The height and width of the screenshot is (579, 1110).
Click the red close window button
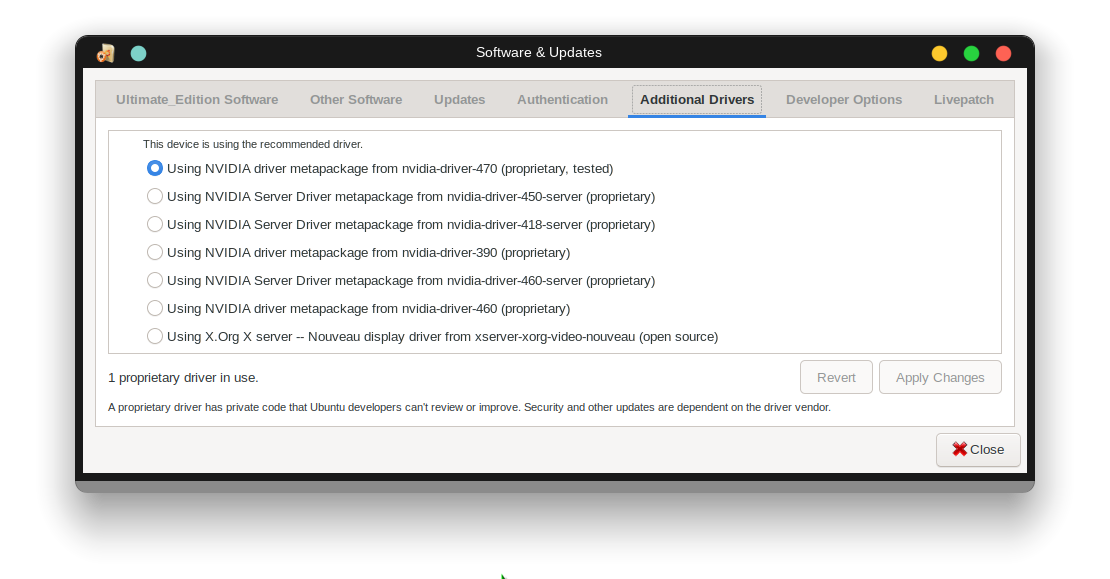coord(1003,53)
